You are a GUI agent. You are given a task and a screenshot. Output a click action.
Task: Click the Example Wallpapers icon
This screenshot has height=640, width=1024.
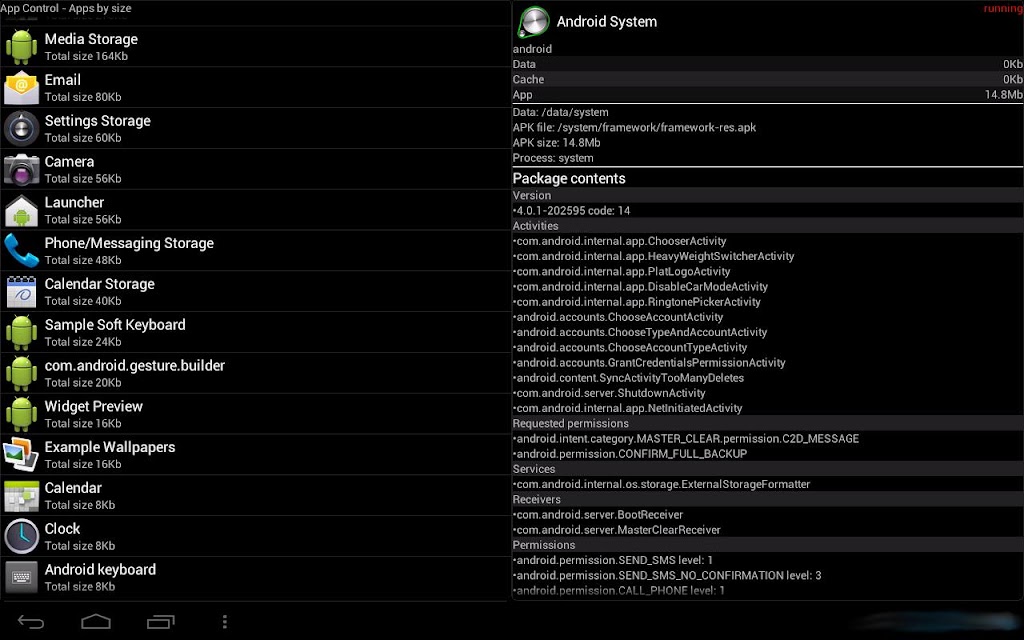[x=22, y=455]
